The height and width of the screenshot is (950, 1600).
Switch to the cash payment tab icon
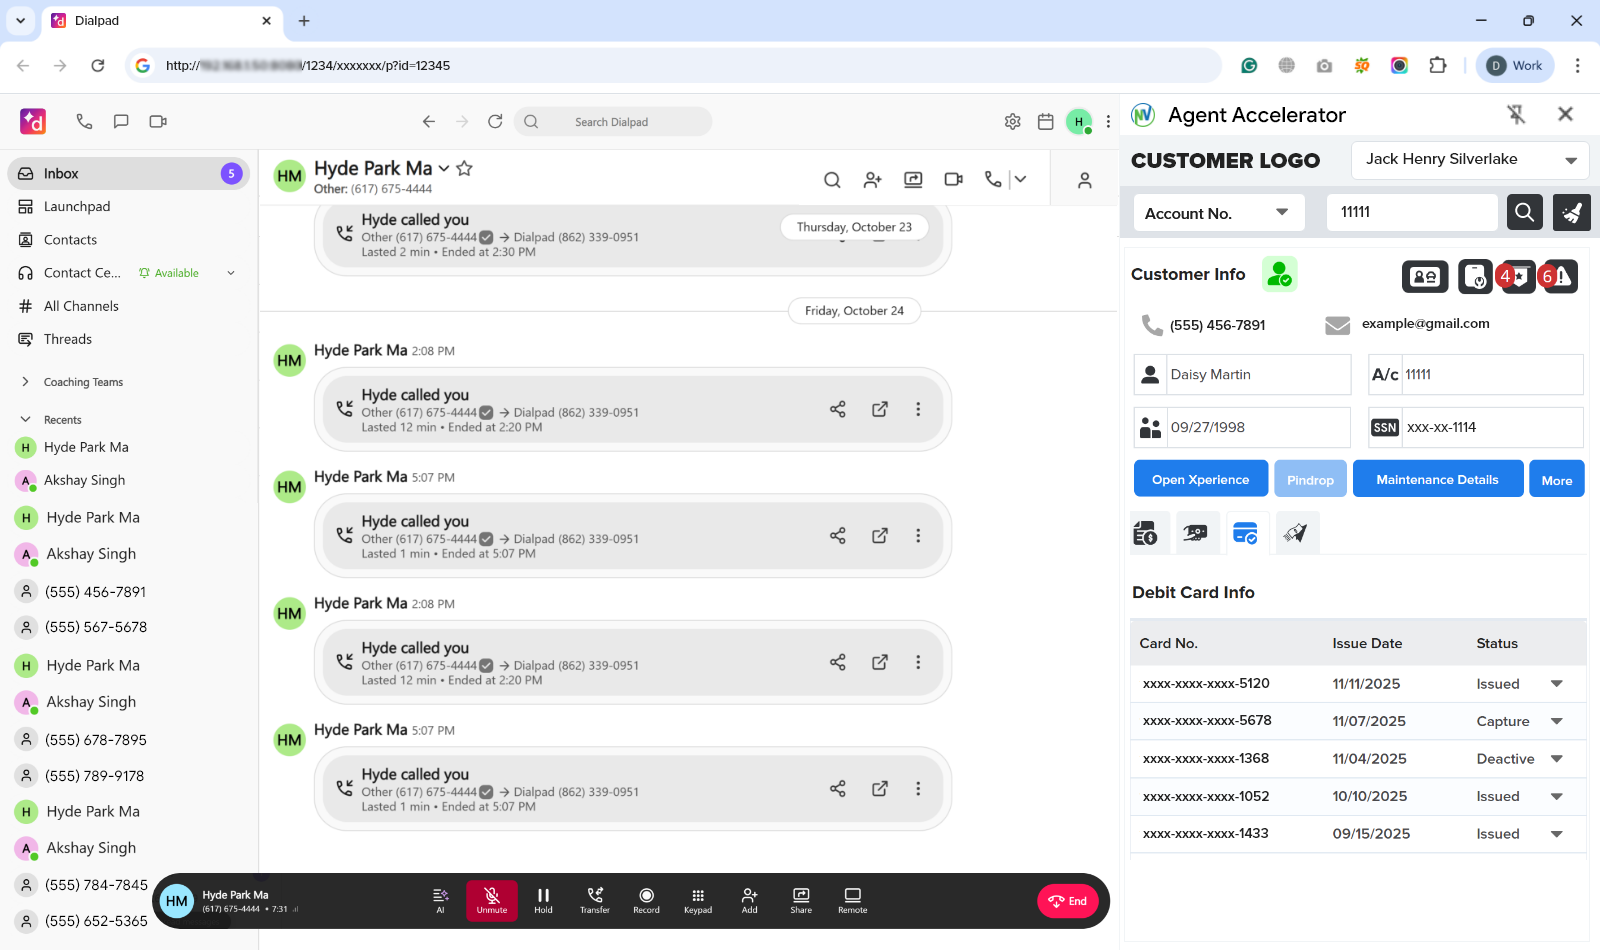point(1195,533)
